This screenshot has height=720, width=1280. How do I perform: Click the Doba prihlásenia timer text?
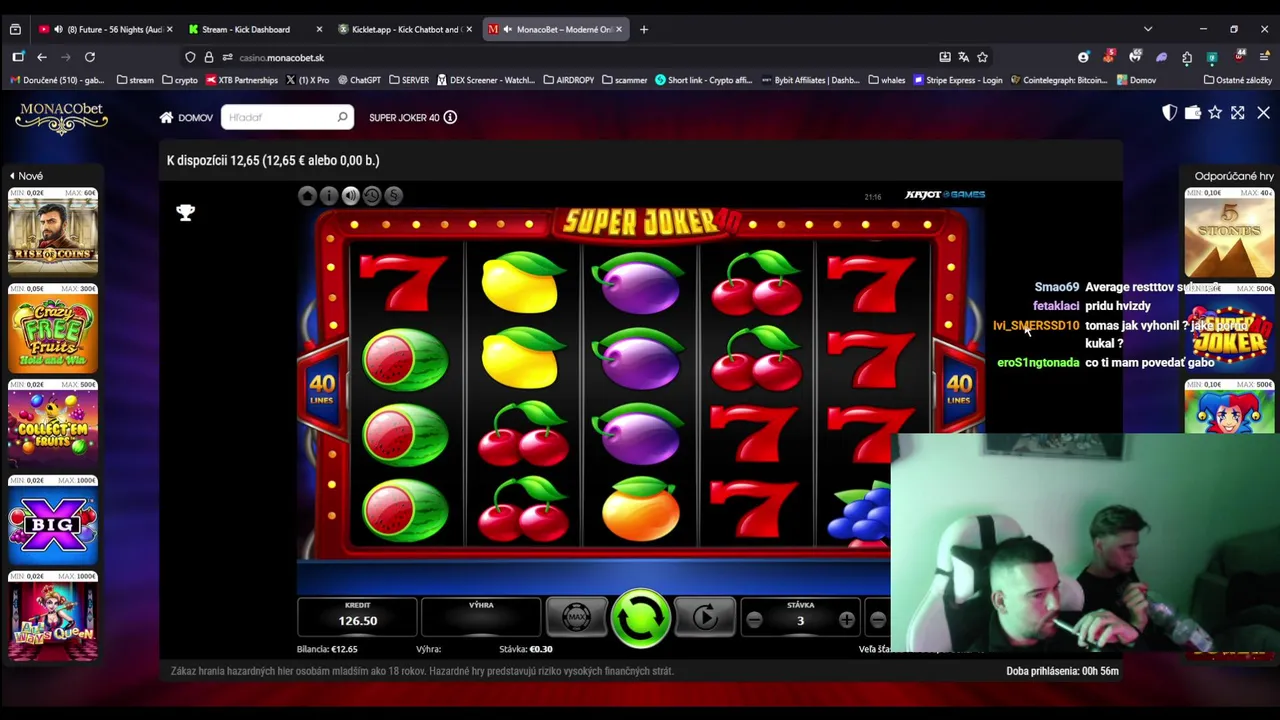click(1062, 671)
